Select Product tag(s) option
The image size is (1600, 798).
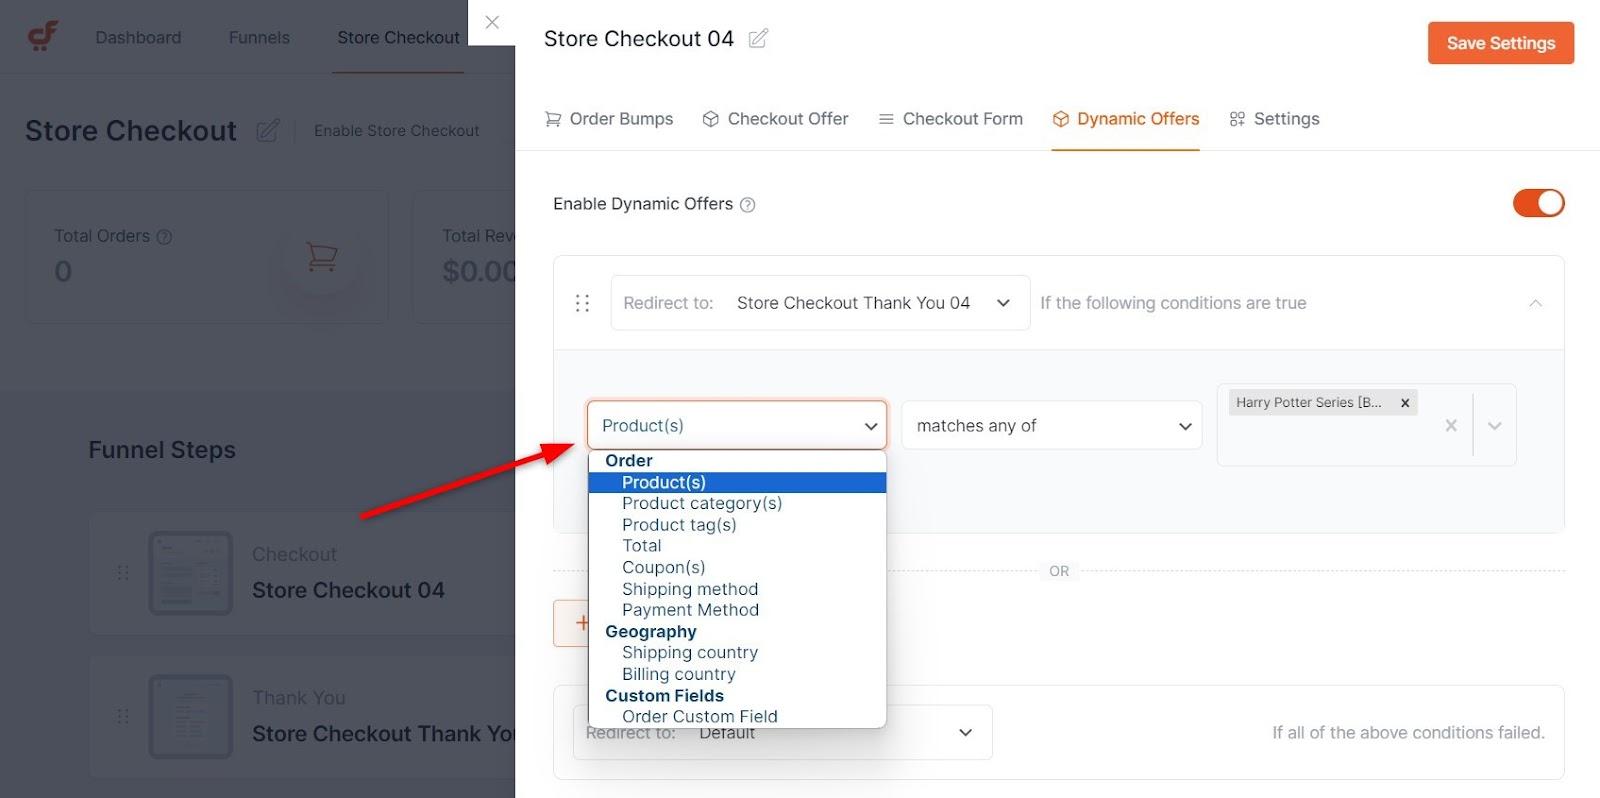[737, 525]
